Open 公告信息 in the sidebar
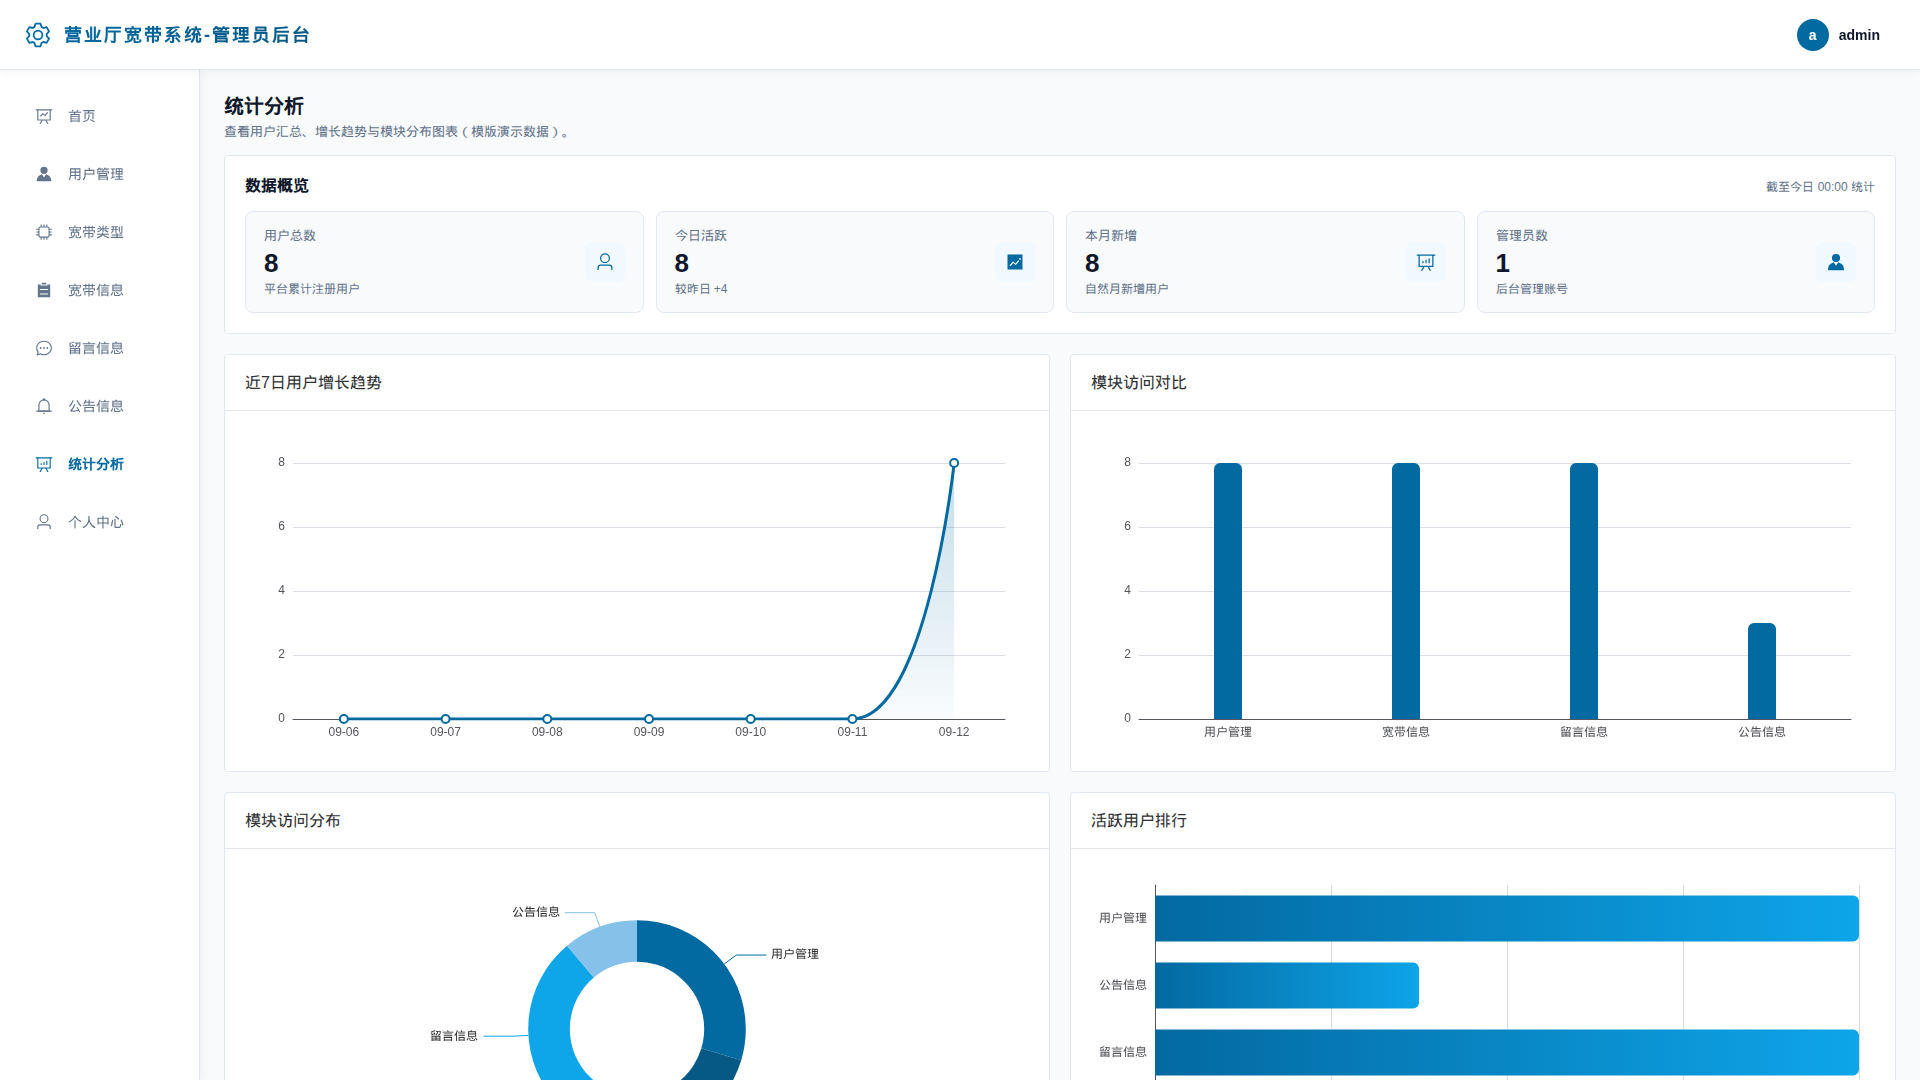1920x1080 pixels. [x=100, y=406]
